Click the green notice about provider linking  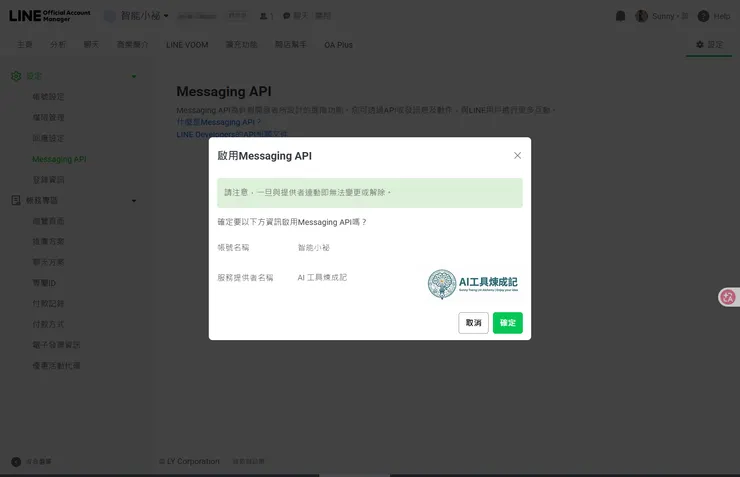click(370, 192)
